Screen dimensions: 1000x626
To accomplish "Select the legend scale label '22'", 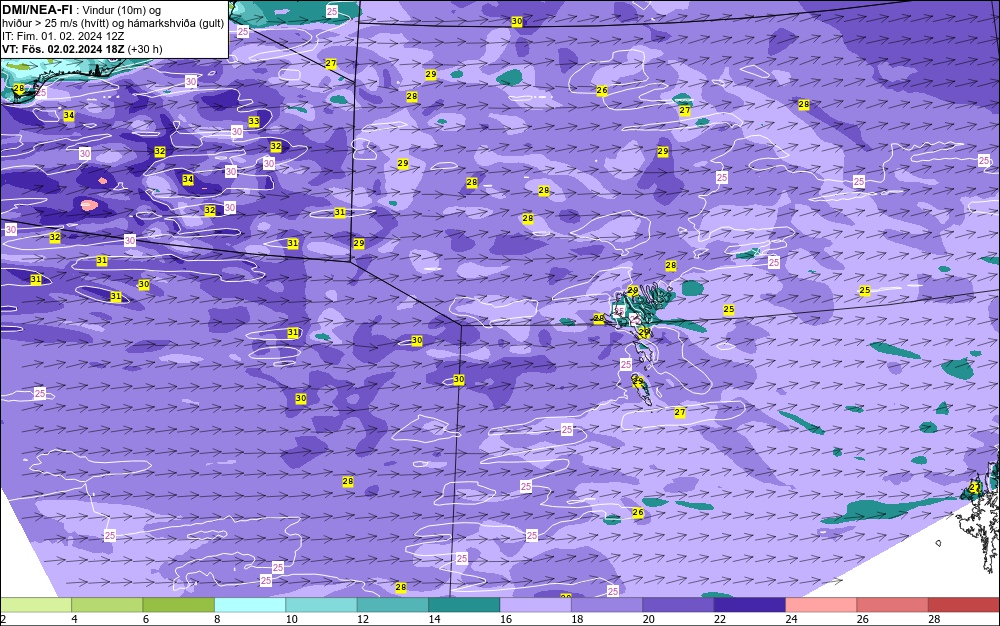I will pyautogui.click(x=720, y=619).
